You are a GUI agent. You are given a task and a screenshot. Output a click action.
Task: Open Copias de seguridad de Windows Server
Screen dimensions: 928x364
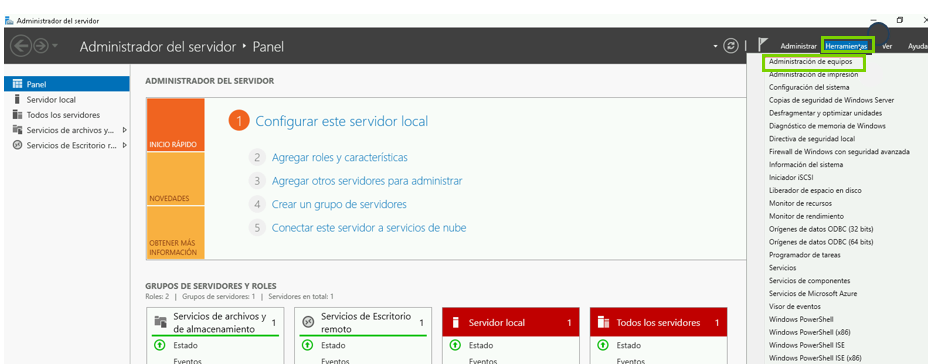tap(831, 100)
